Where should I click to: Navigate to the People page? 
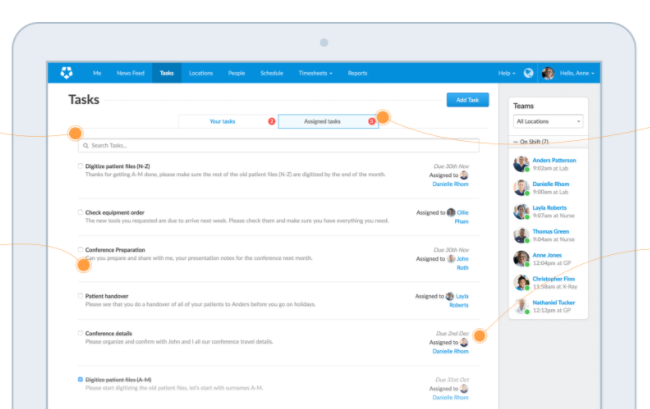point(236,73)
